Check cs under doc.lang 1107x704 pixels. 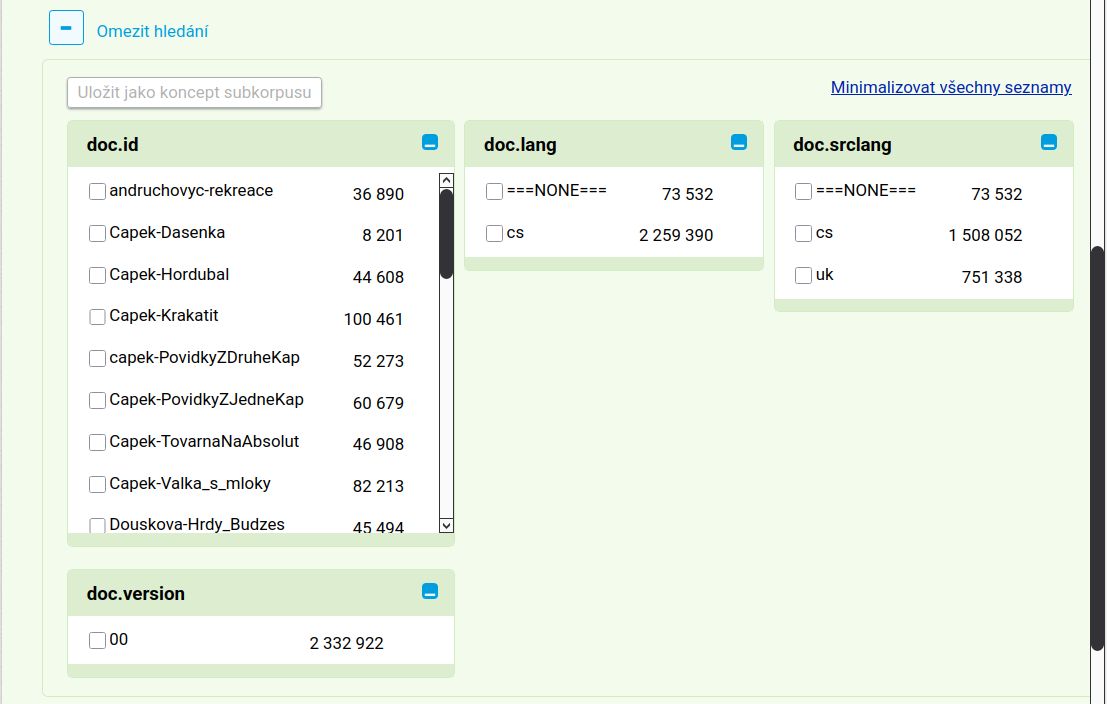[494, 233]
